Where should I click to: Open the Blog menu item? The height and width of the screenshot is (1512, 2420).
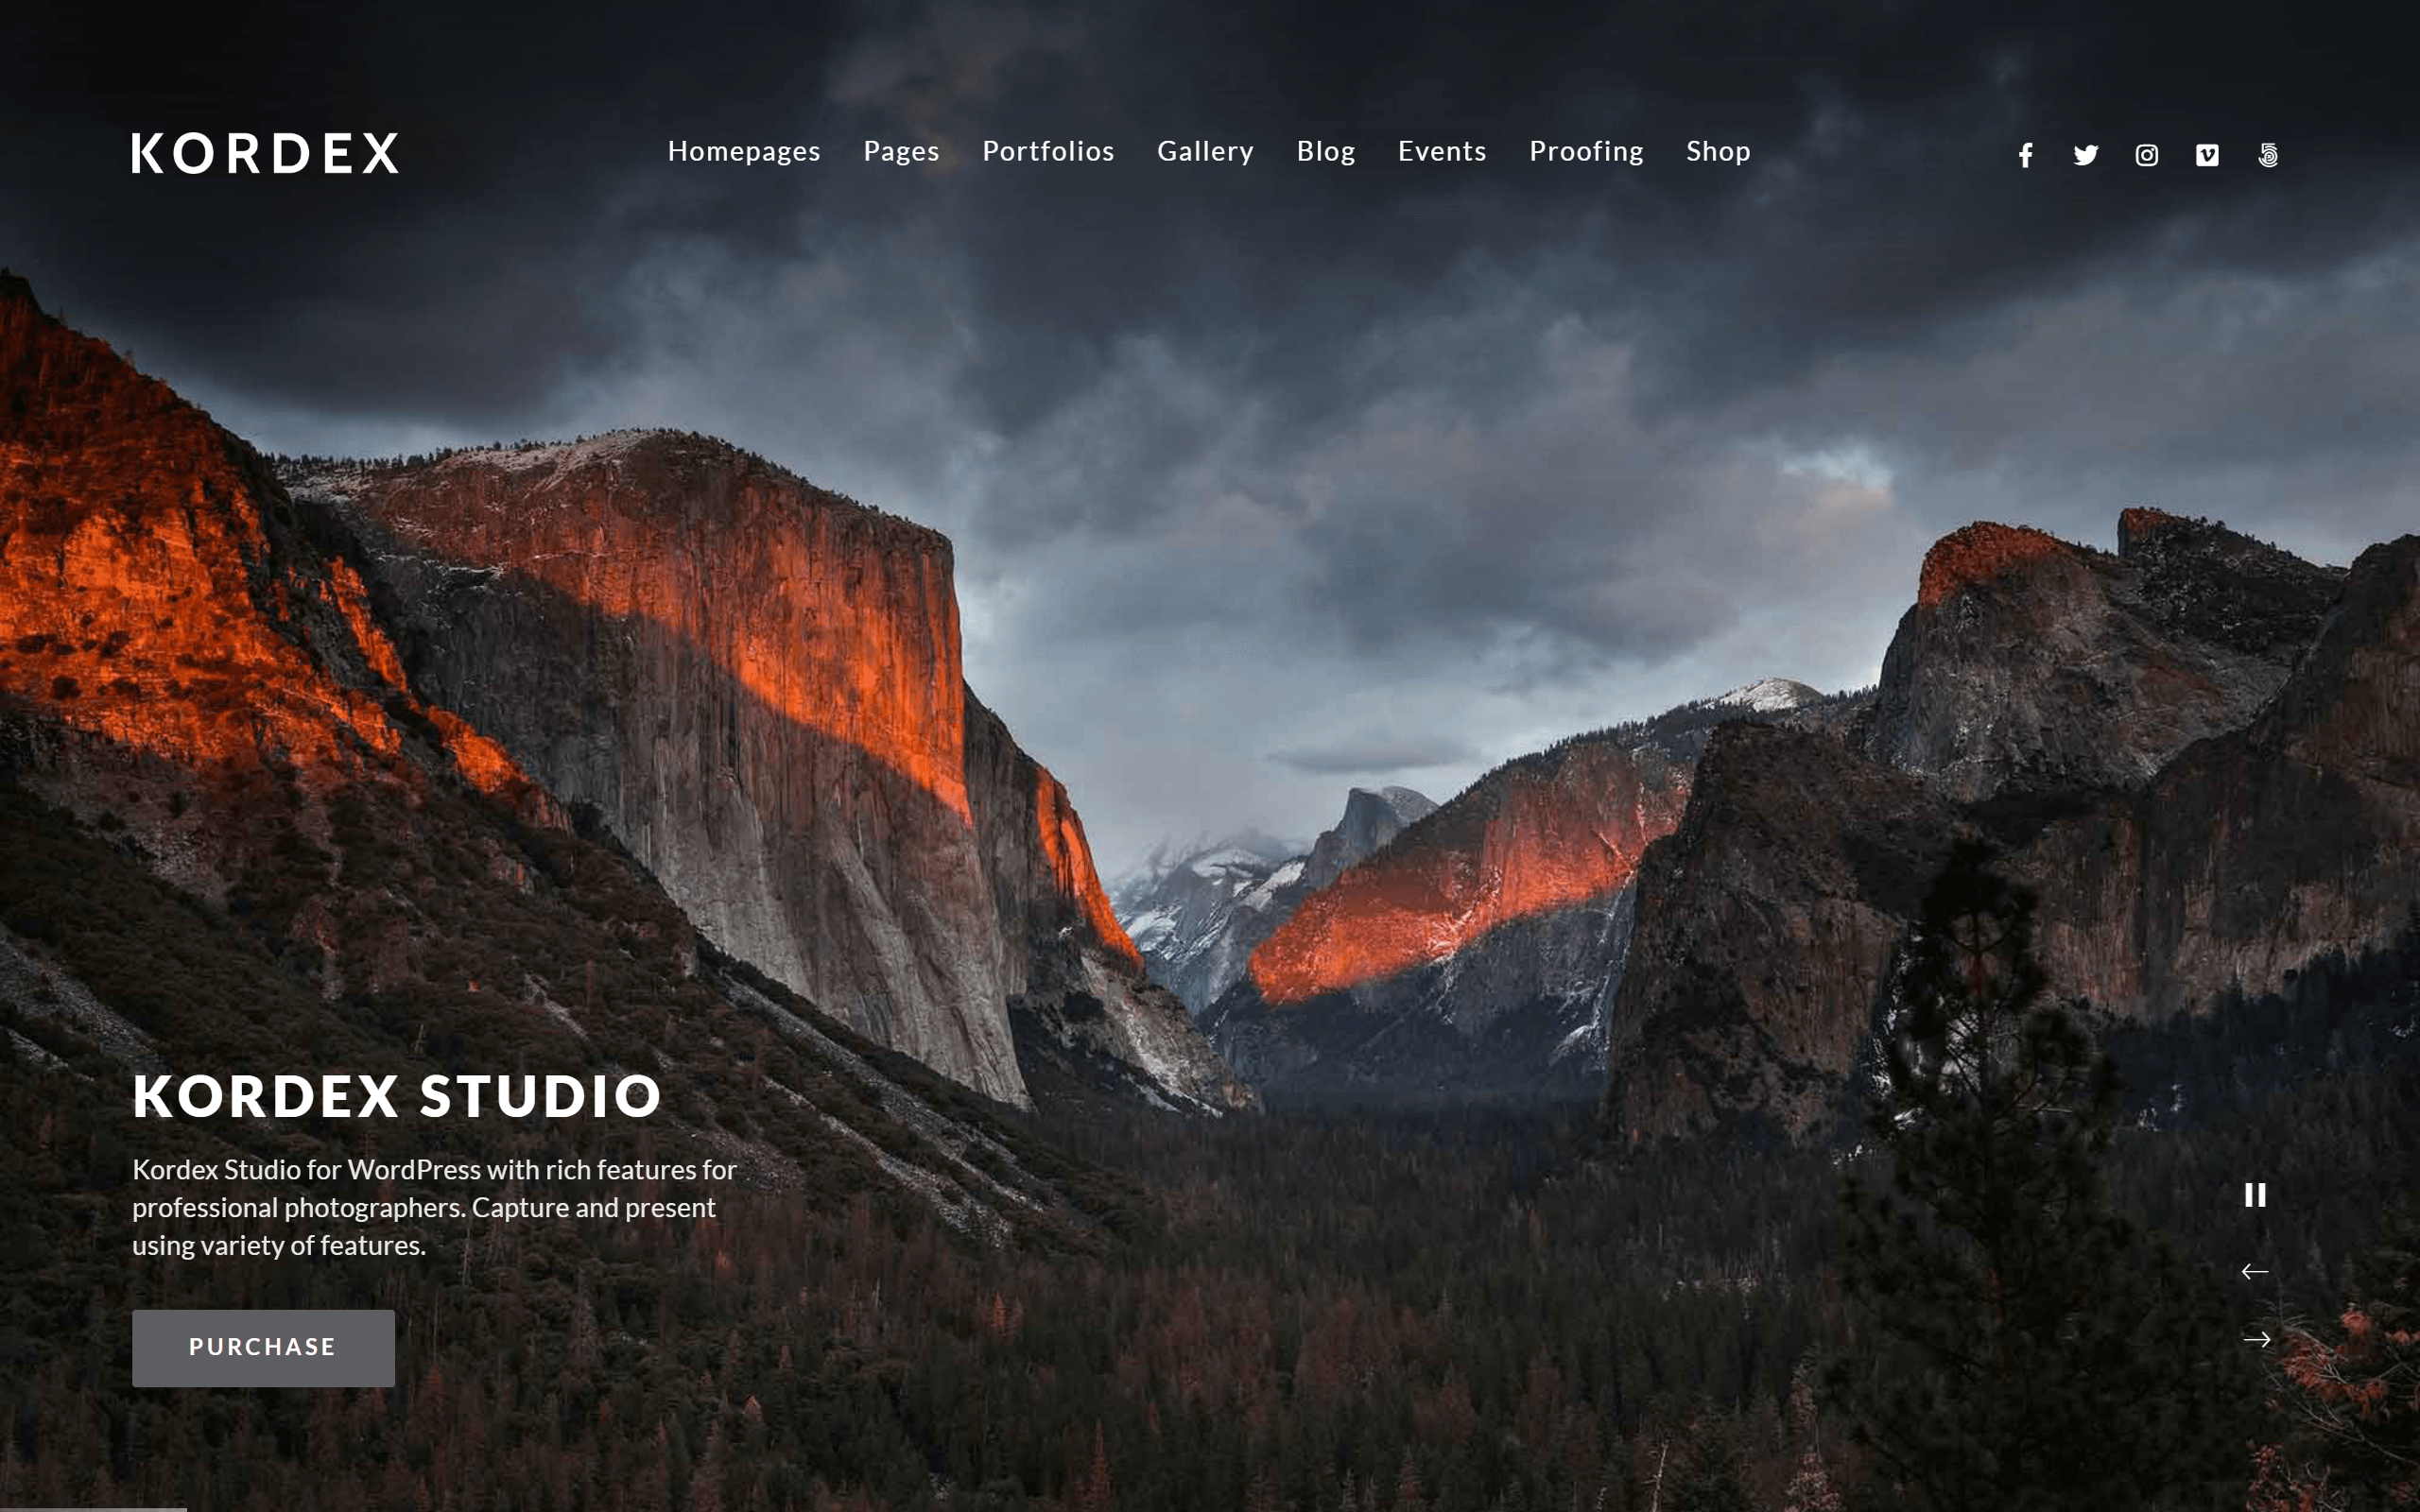point(1326,150)
